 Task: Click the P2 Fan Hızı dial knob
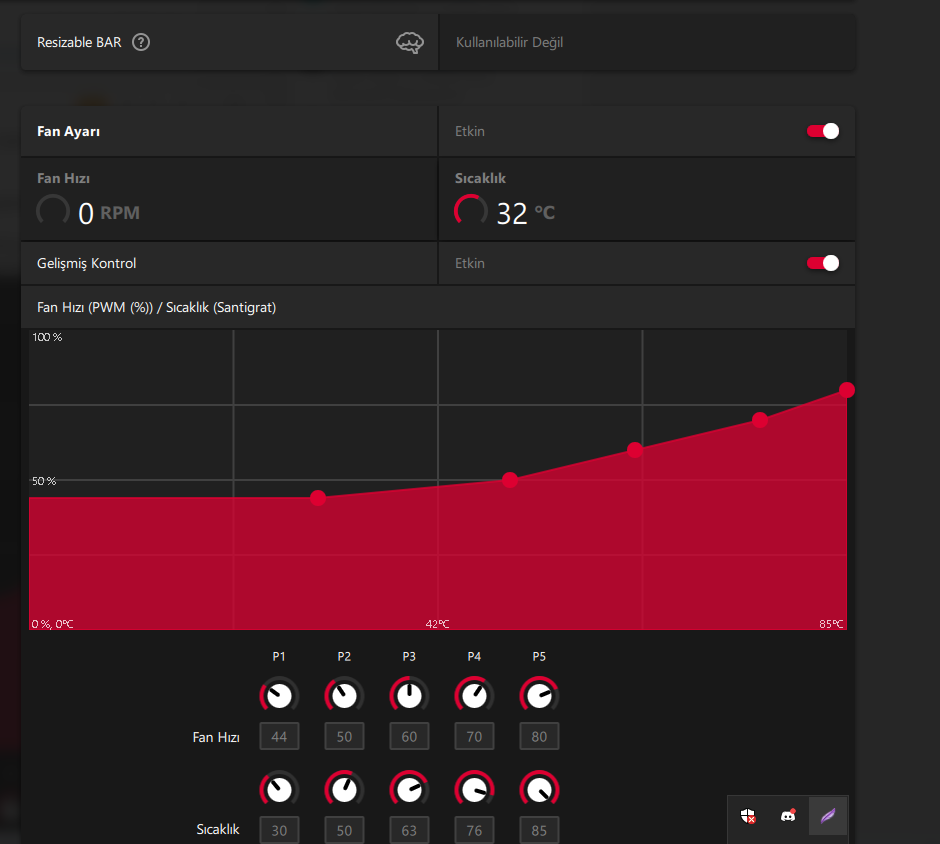click(344, 695)
